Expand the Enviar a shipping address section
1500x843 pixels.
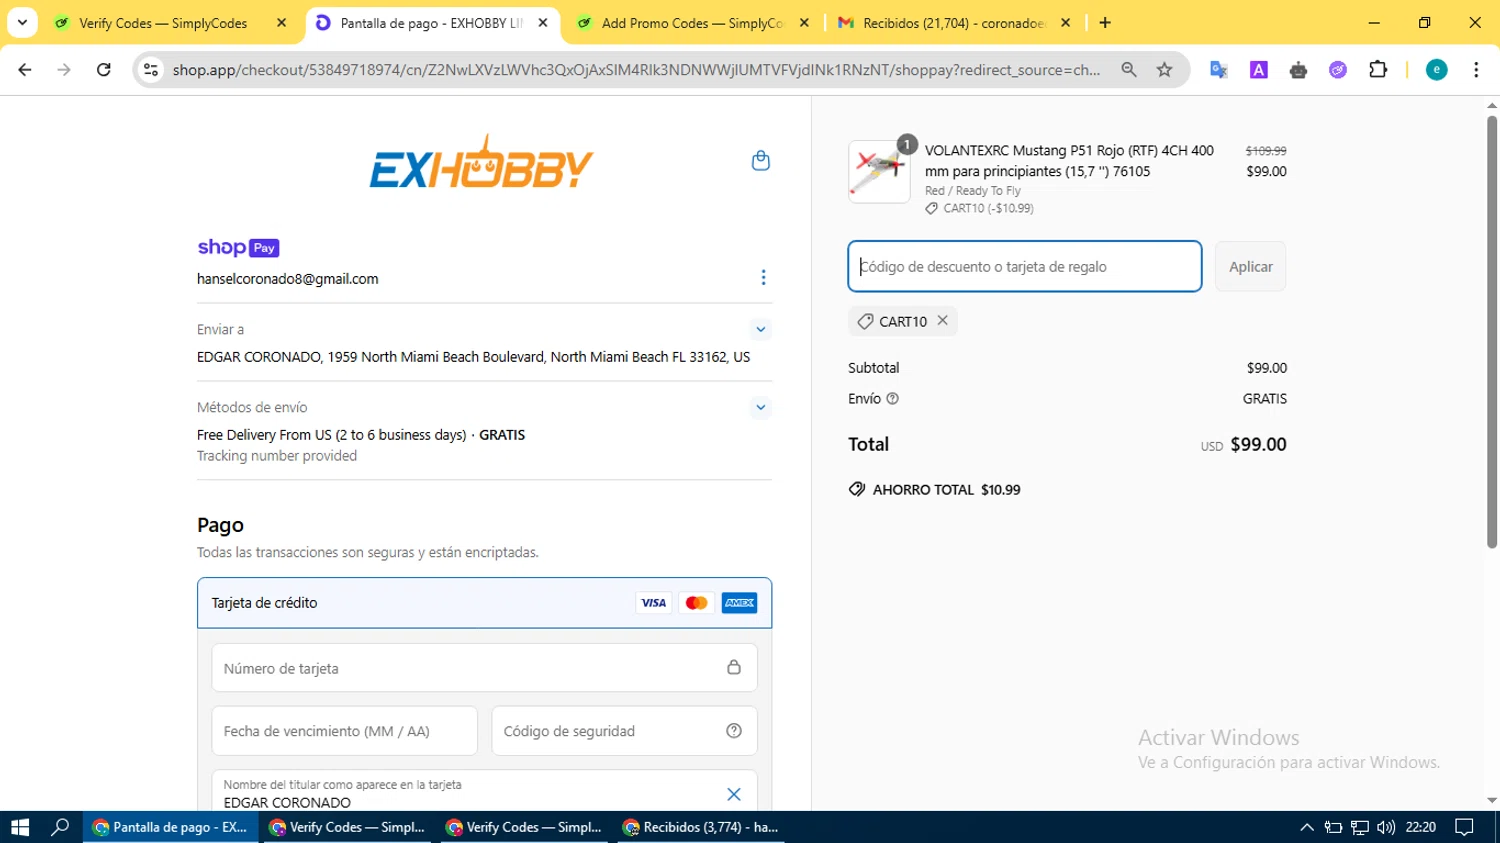click(761, 329)
